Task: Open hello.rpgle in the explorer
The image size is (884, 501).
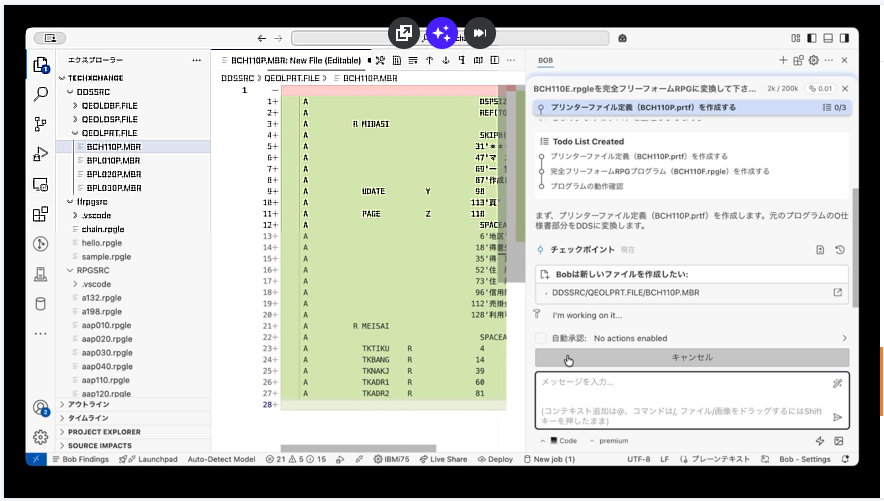Action: coord(101,243)
